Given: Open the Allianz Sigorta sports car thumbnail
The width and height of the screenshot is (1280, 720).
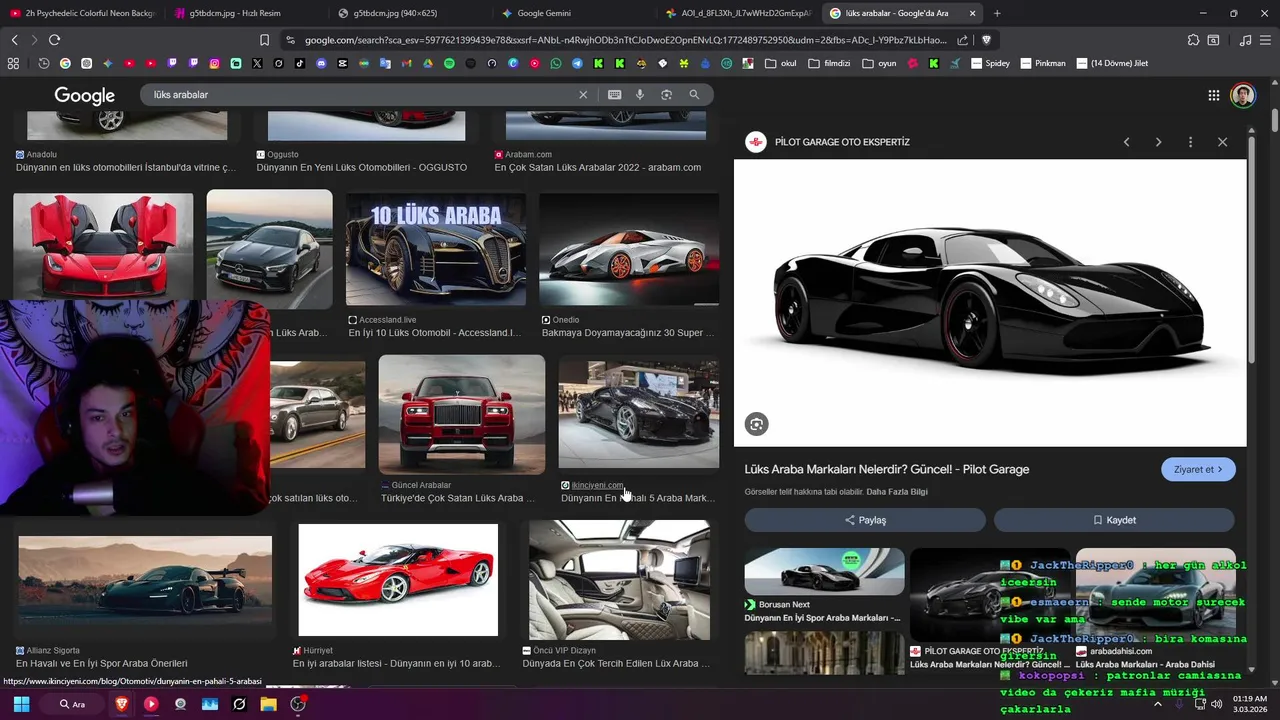Looking at the screenshot, I should pos(145,580).
